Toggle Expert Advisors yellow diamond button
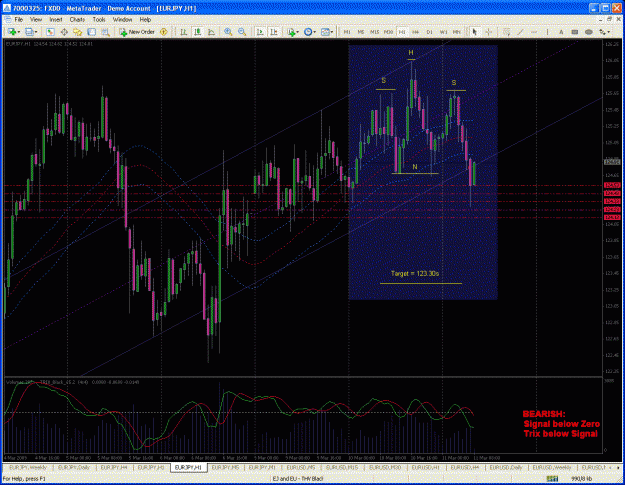The width and height of the screenshot is (625, 485). click(x=163, y=32)
